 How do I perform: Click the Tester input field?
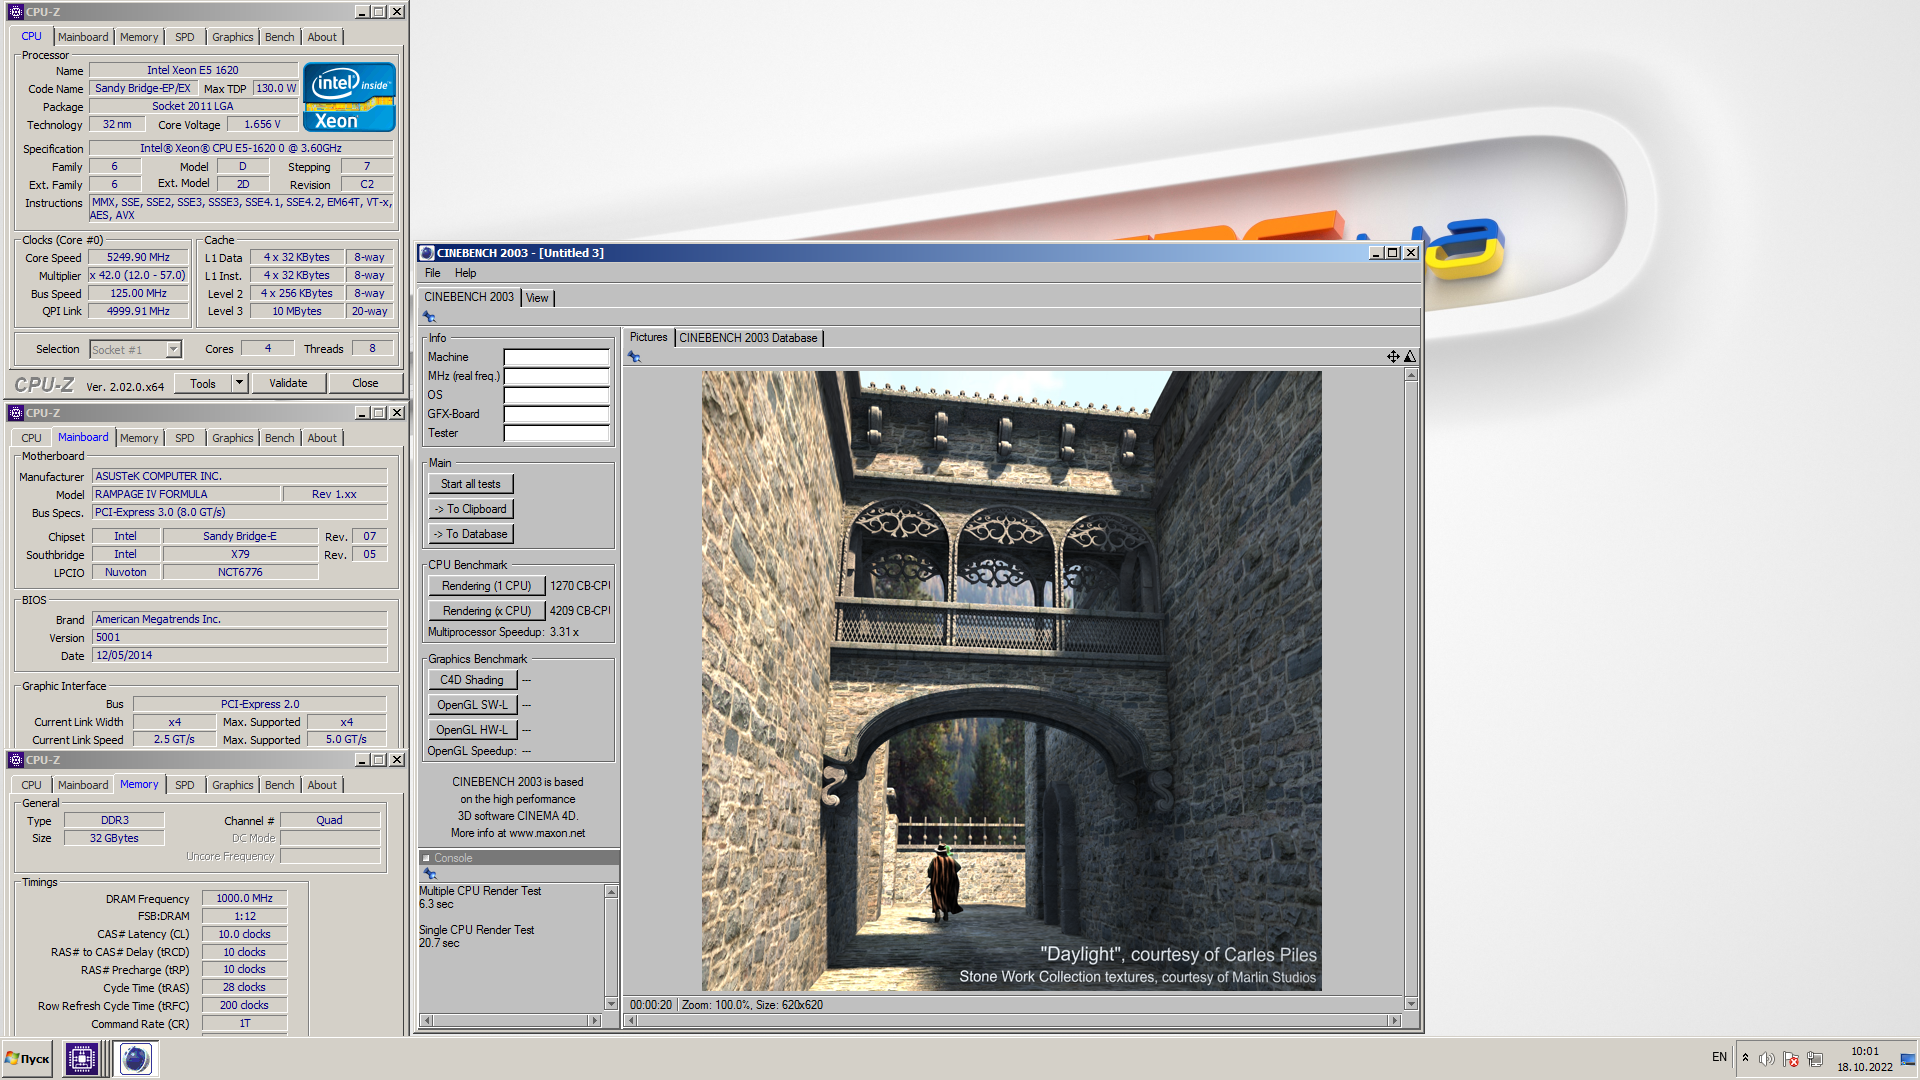(x=556, y=433)
